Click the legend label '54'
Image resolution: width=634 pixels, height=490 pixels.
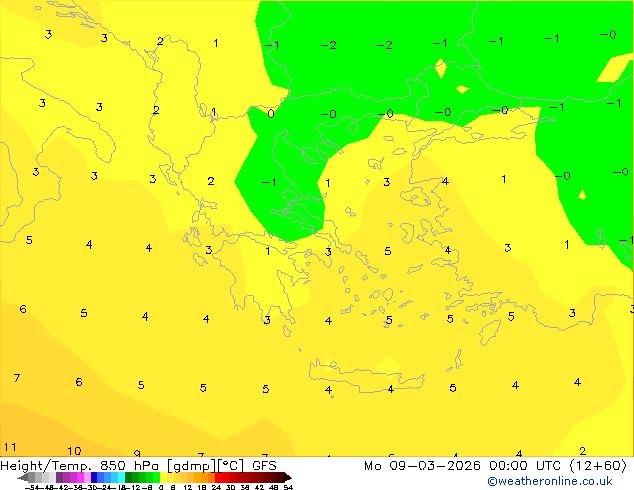point(288,487)
